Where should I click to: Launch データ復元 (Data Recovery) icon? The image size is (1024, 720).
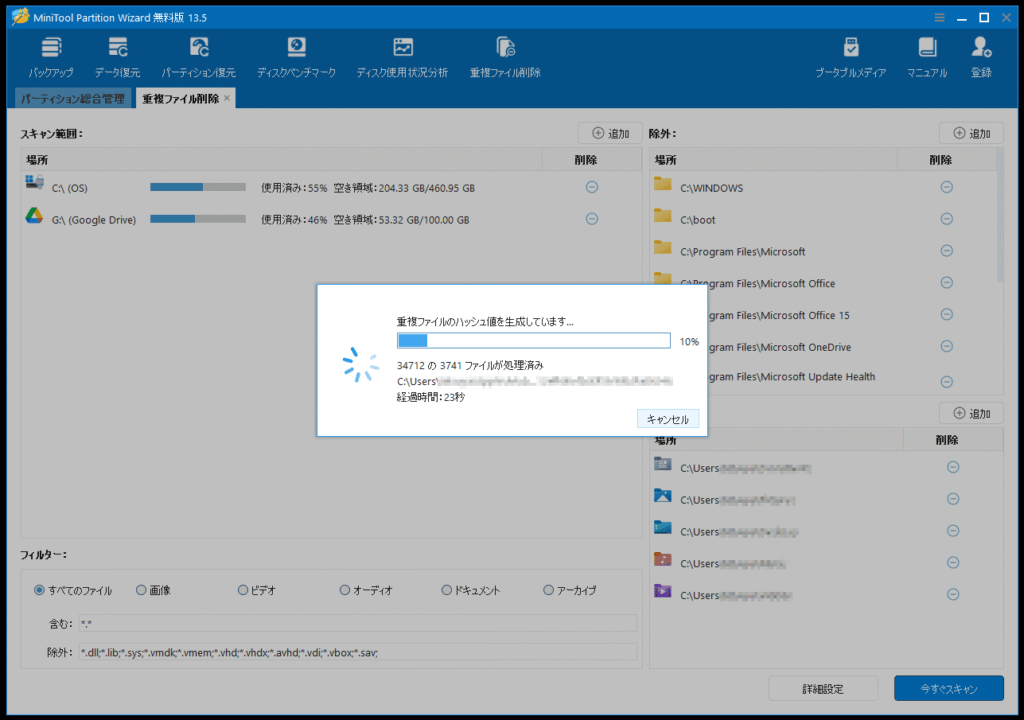(117, 57)
